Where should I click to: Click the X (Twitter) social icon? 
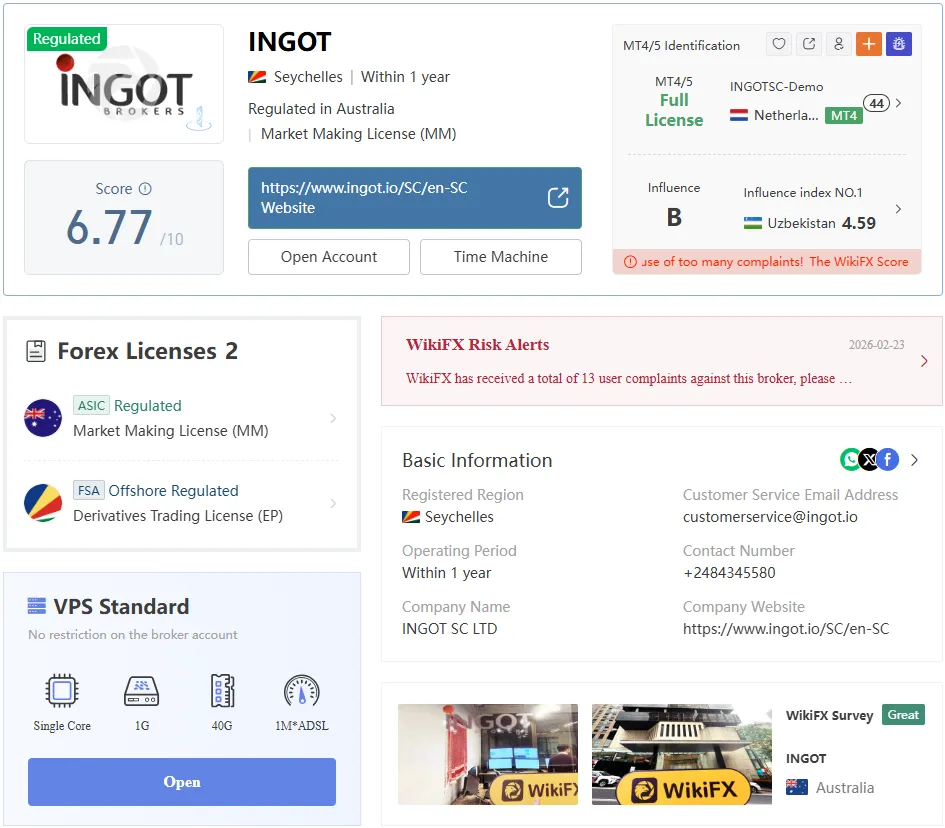click(x=868, y=460)
